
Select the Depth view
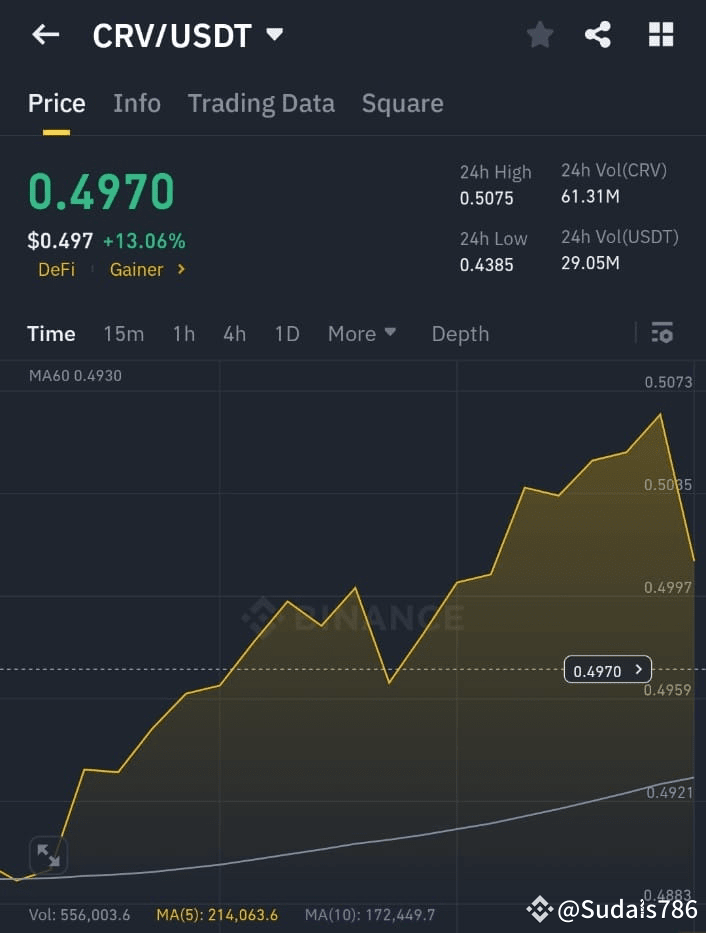(x=460, y=334)
